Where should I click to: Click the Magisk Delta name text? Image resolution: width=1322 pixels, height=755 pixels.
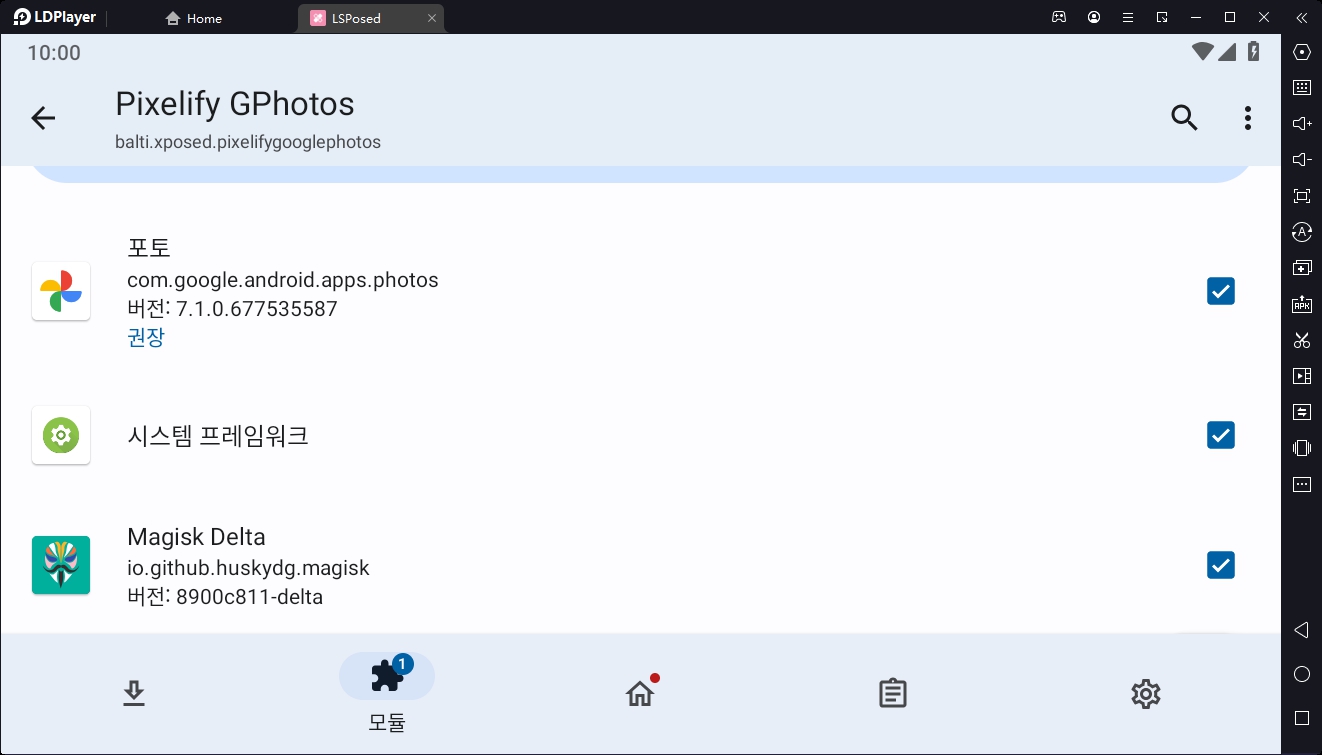tap(196, 537)
